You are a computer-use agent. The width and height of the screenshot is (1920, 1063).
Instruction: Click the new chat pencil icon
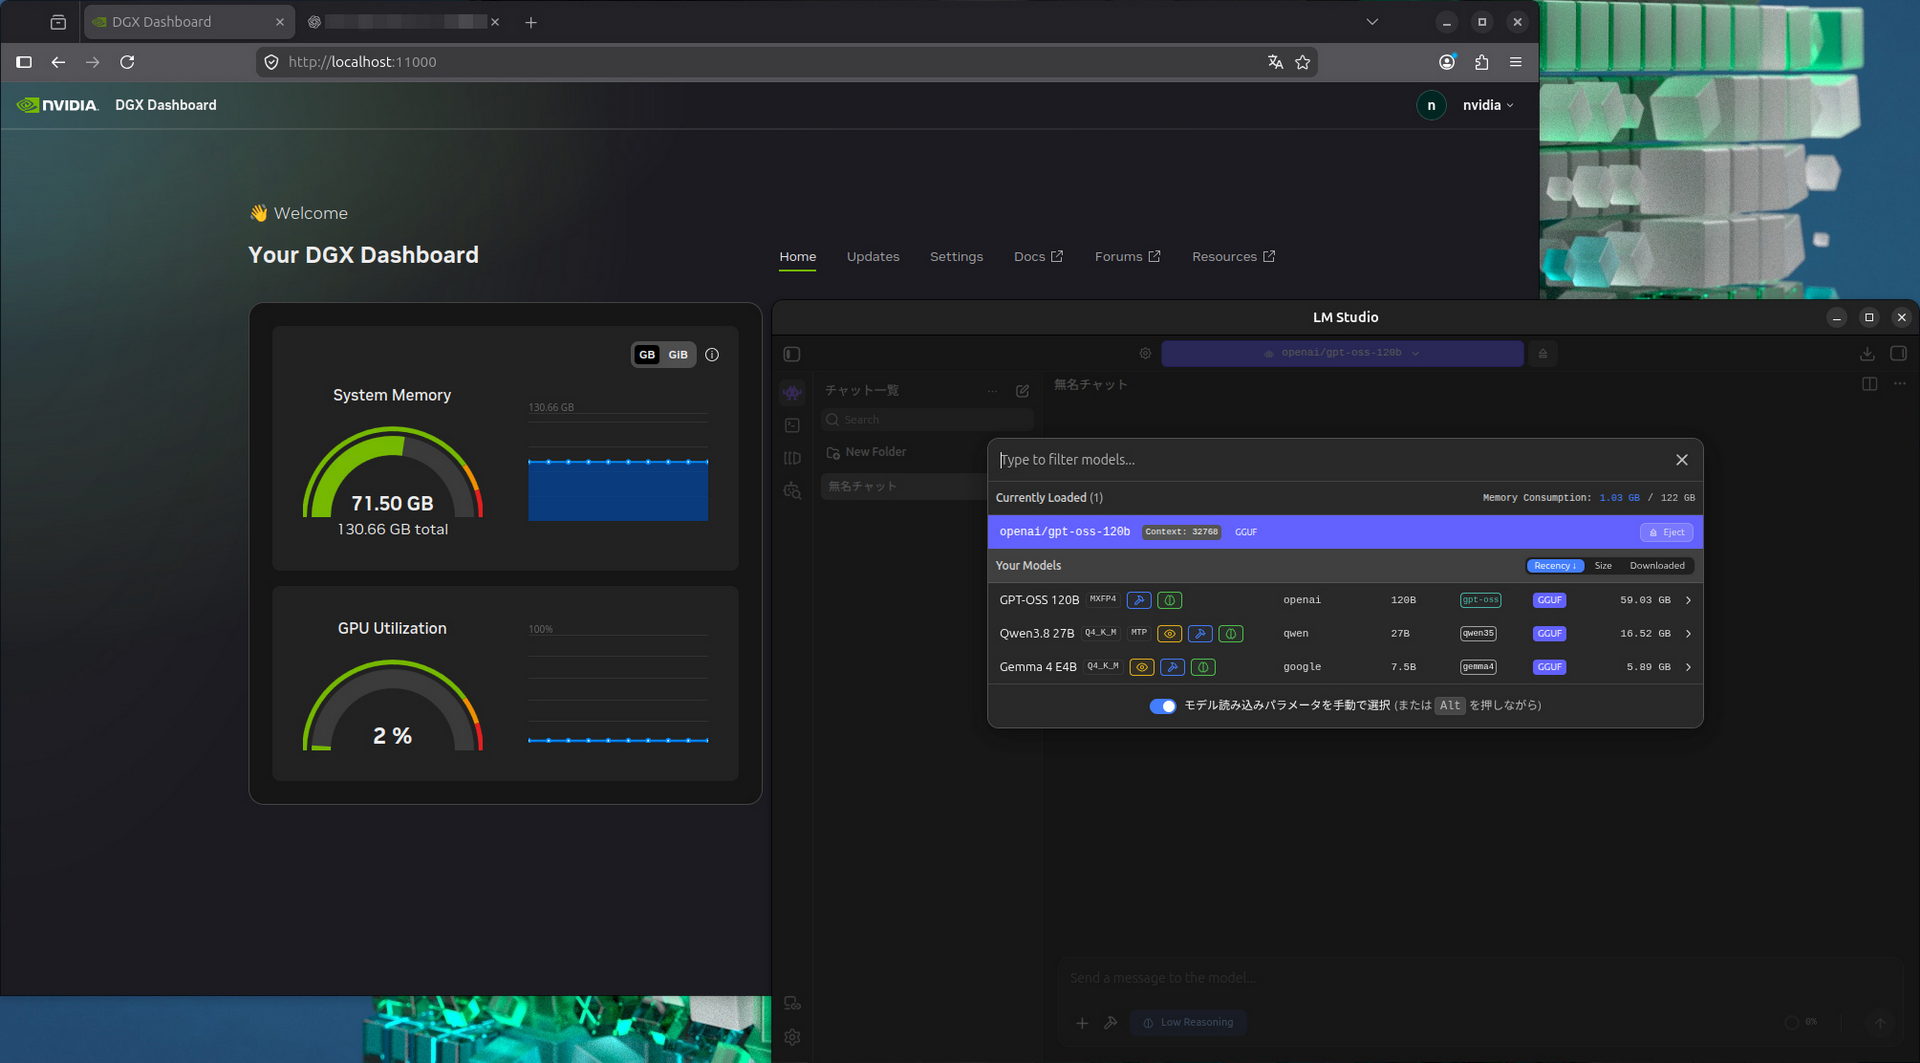click(1022, 391)
